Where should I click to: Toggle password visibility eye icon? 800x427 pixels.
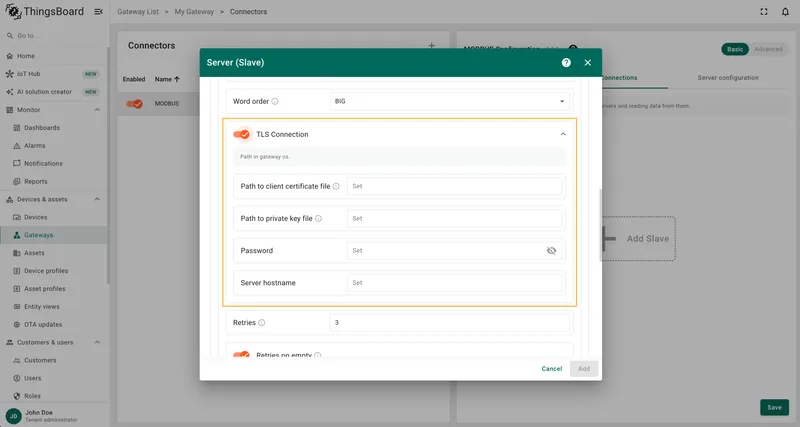pos(552,250)
